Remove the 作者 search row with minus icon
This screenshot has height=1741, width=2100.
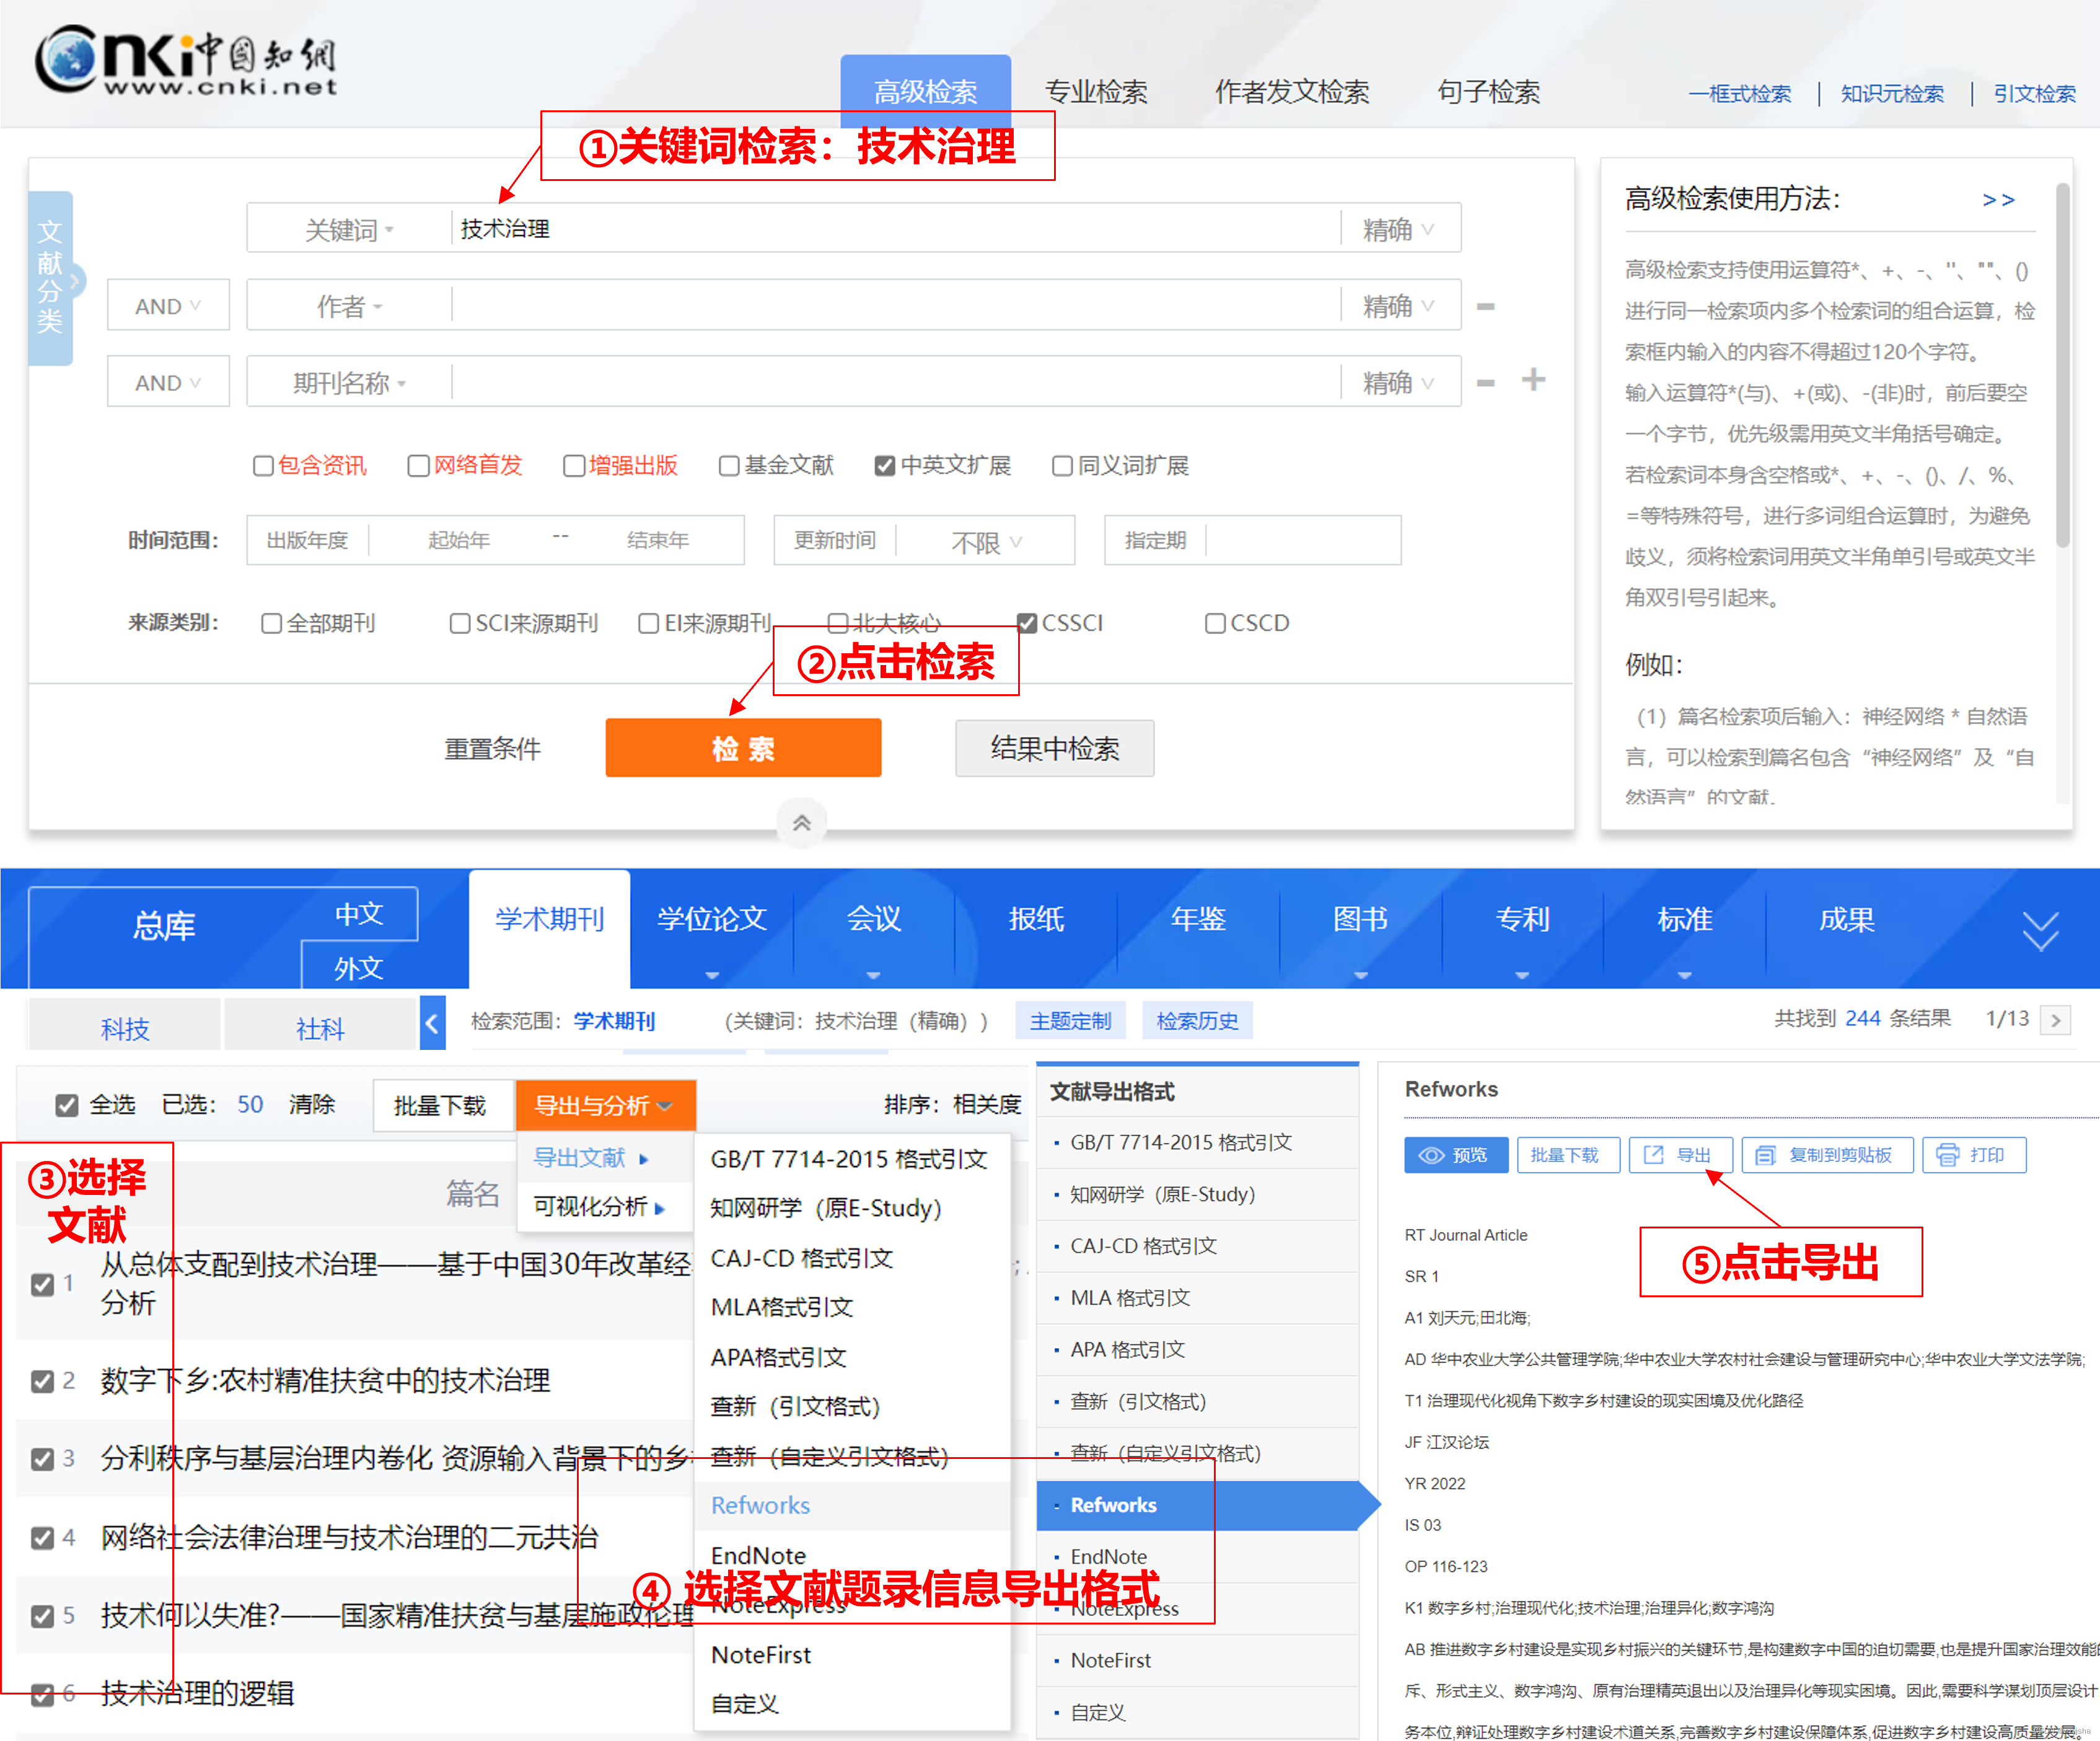tap(1485, 307)
